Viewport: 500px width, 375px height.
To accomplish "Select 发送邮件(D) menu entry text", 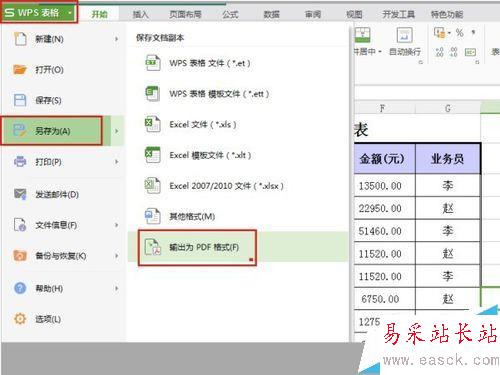I will point(57,194).
